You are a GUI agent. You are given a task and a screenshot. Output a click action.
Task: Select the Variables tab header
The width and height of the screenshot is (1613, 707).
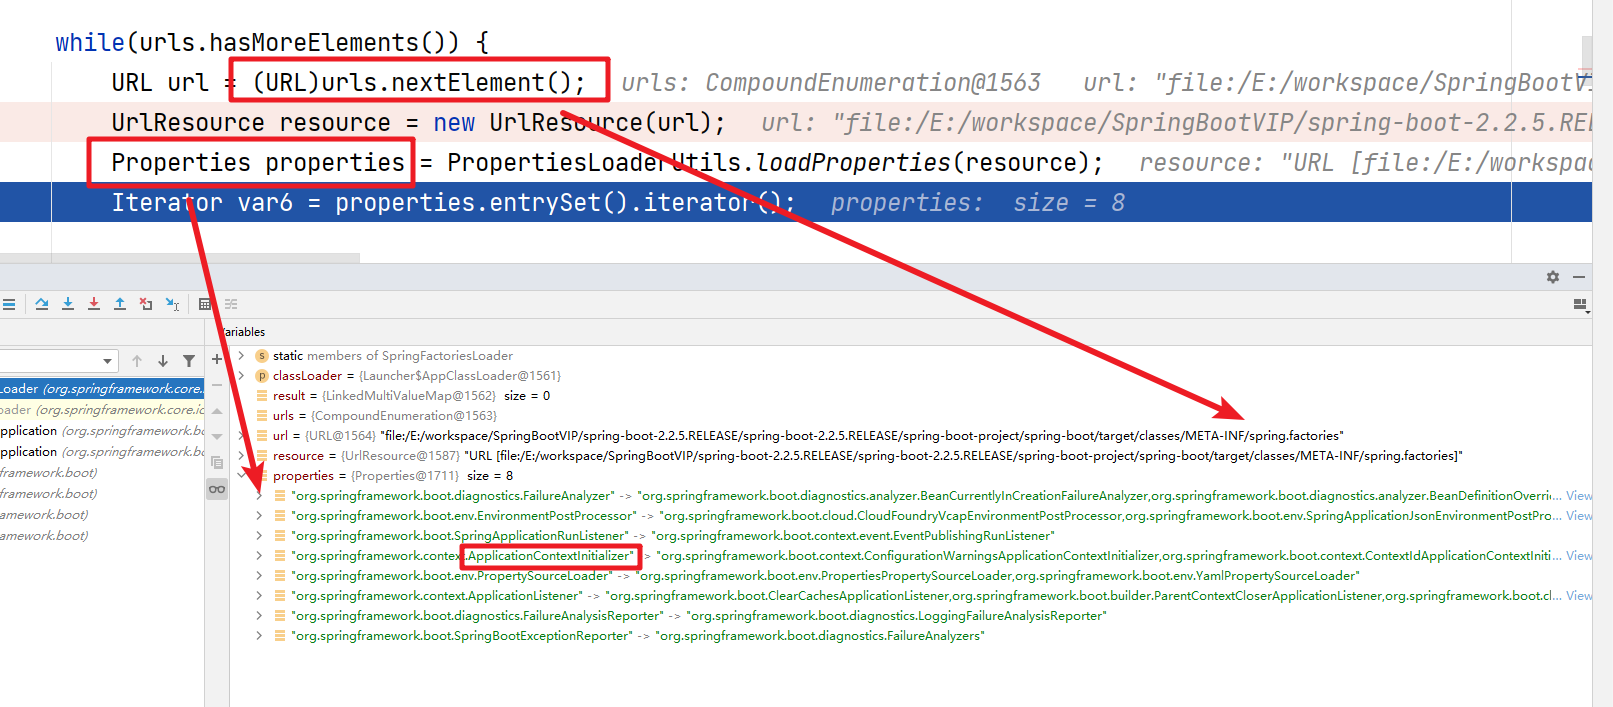pos(243,332)
